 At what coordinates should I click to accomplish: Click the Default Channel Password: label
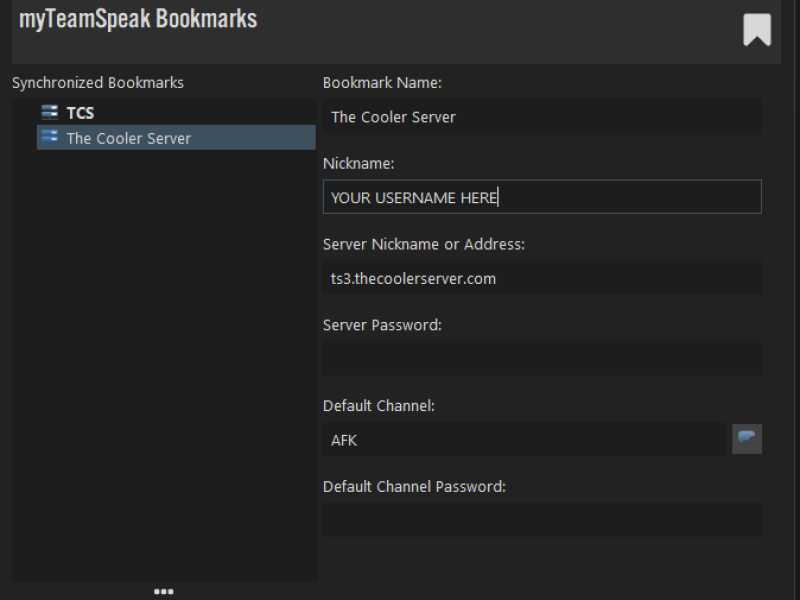point(414,487)
